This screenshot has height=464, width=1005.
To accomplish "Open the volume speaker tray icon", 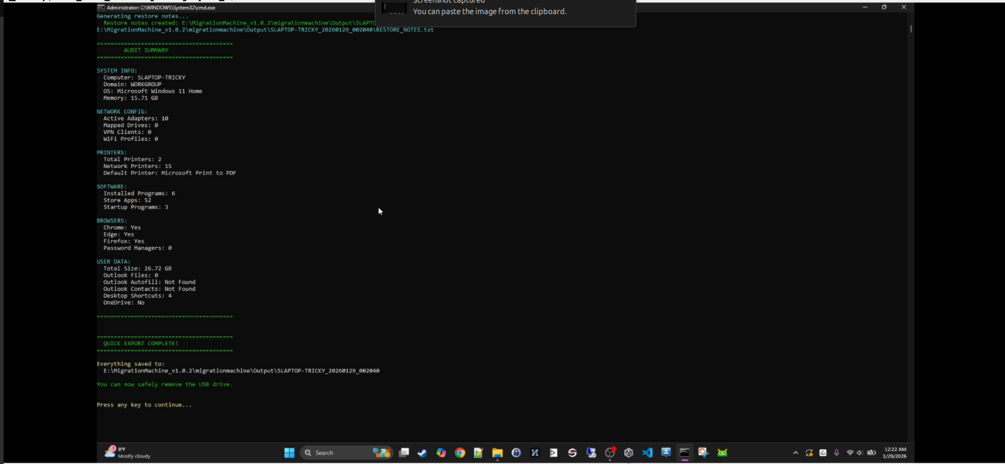I will (x=860, y=453).
